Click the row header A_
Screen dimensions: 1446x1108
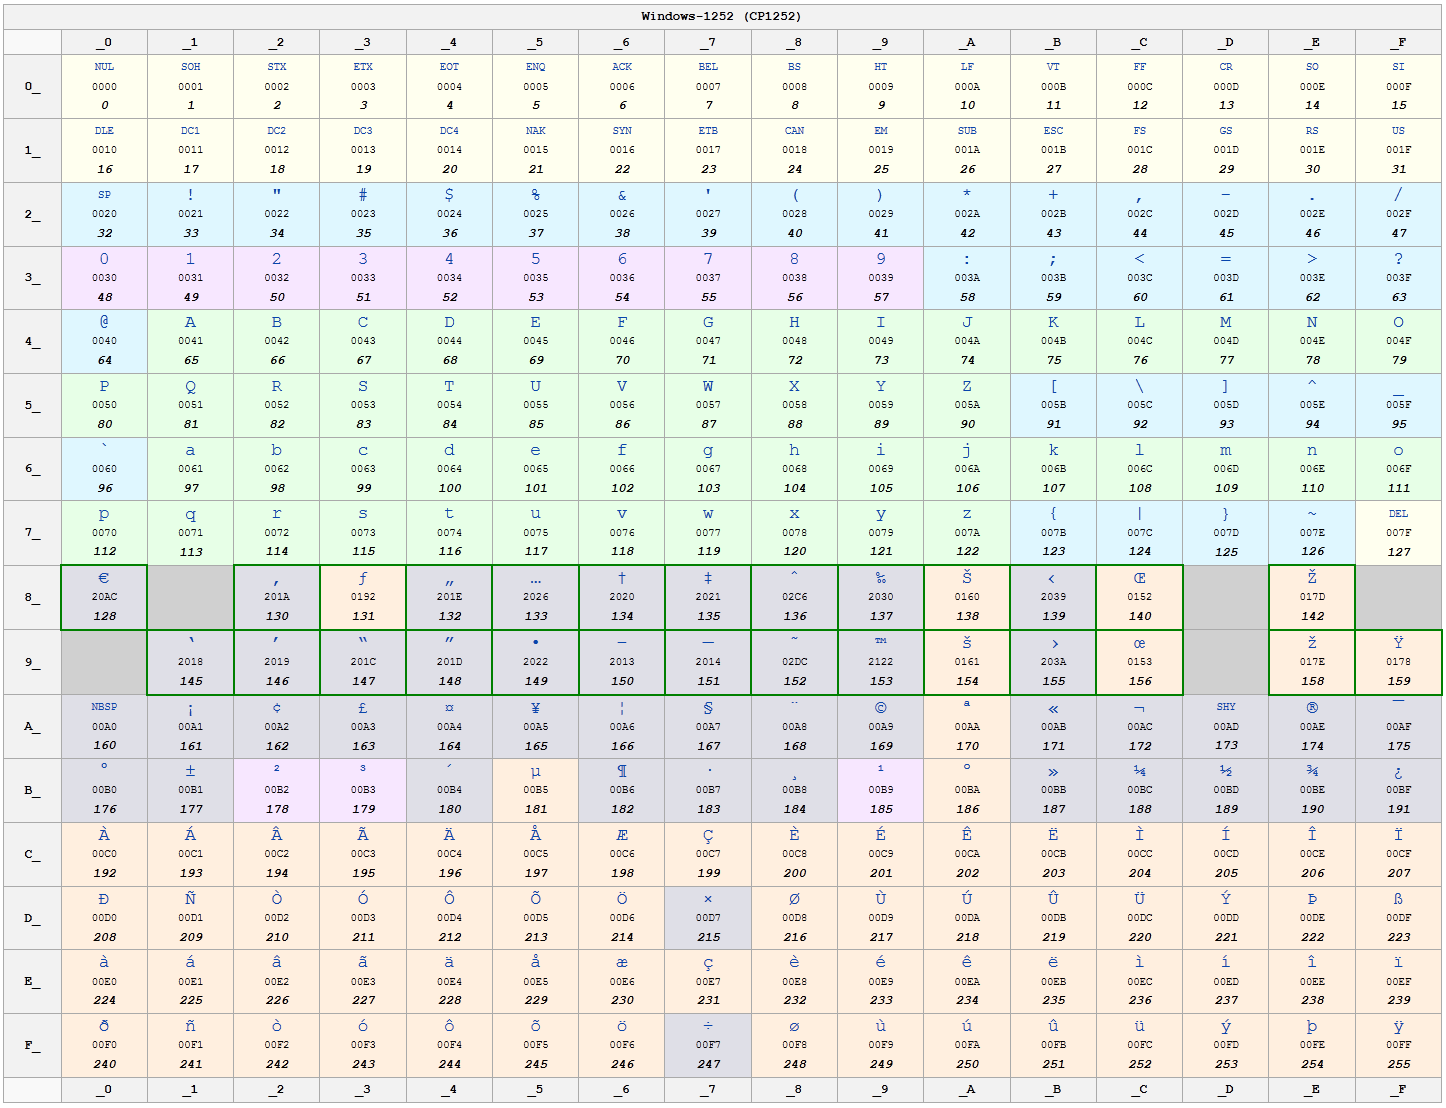(32, 726)
